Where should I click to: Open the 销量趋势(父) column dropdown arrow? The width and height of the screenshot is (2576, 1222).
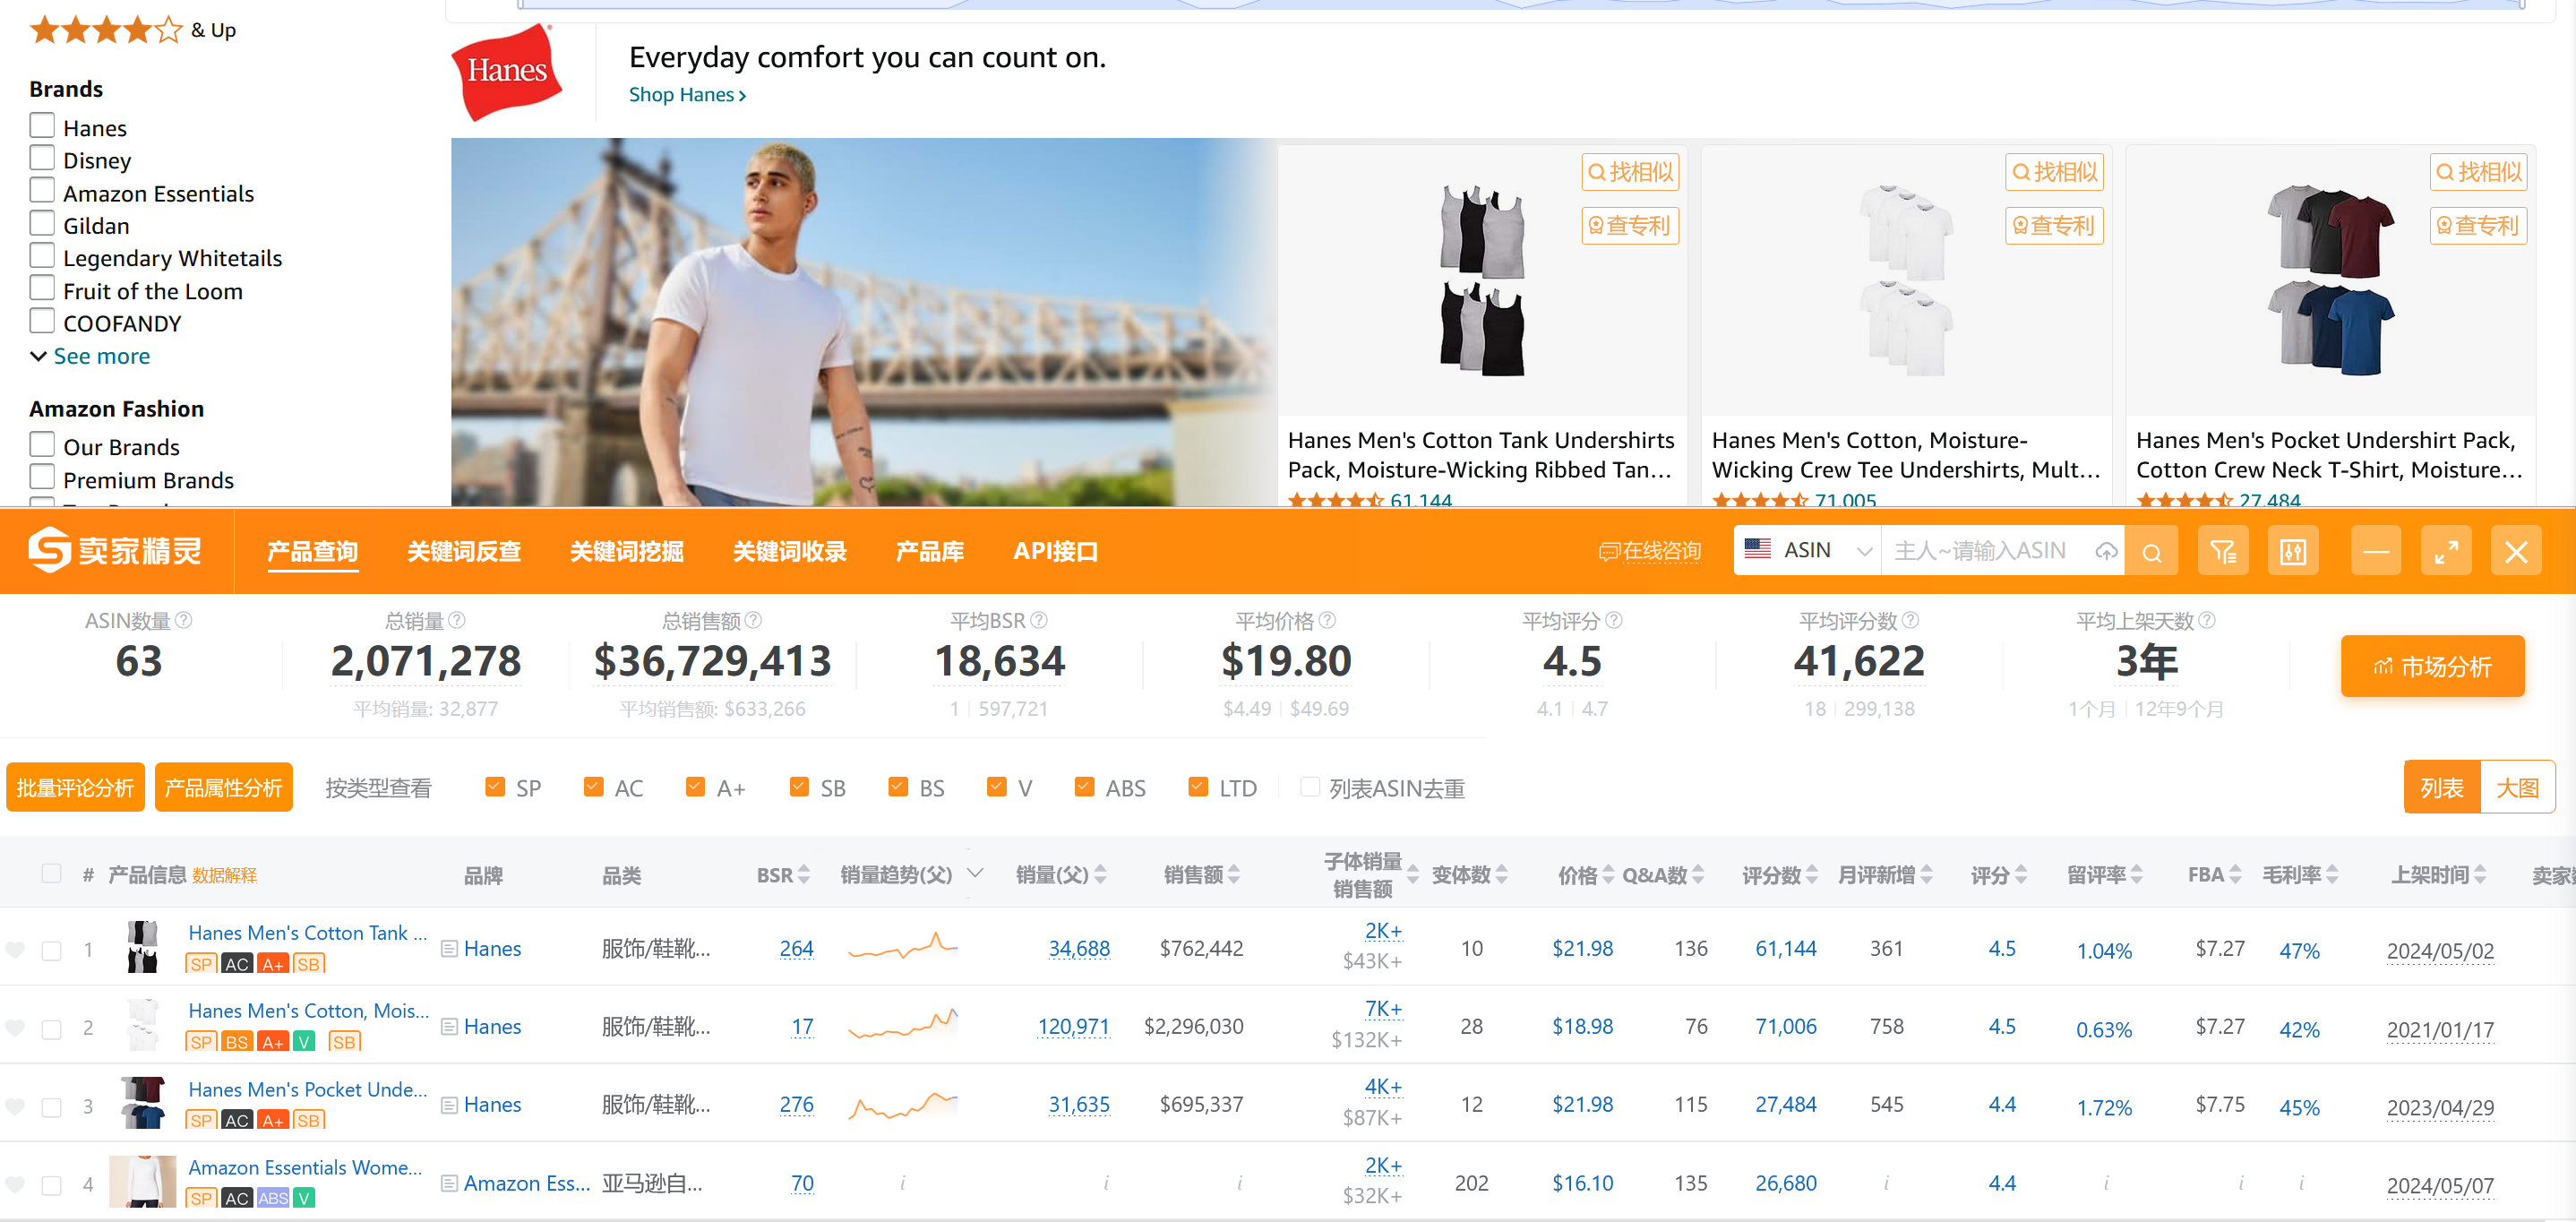coord(975,873)
